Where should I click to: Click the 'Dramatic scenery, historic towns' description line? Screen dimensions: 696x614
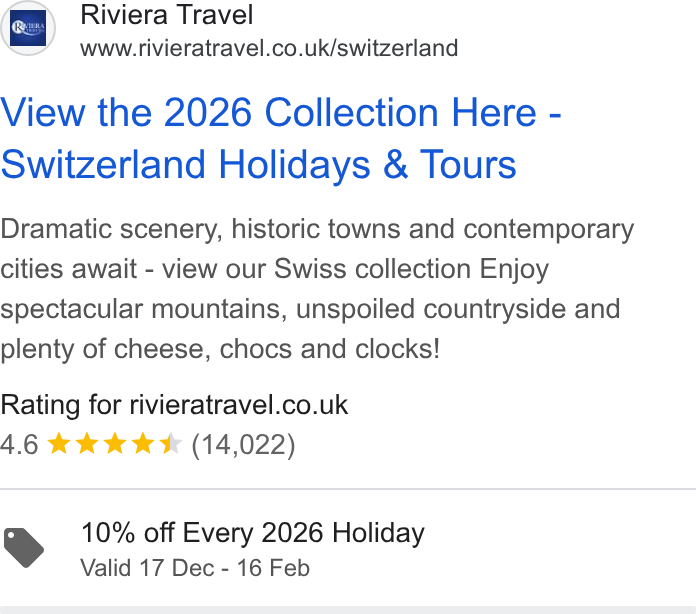(x=317, y=230)
